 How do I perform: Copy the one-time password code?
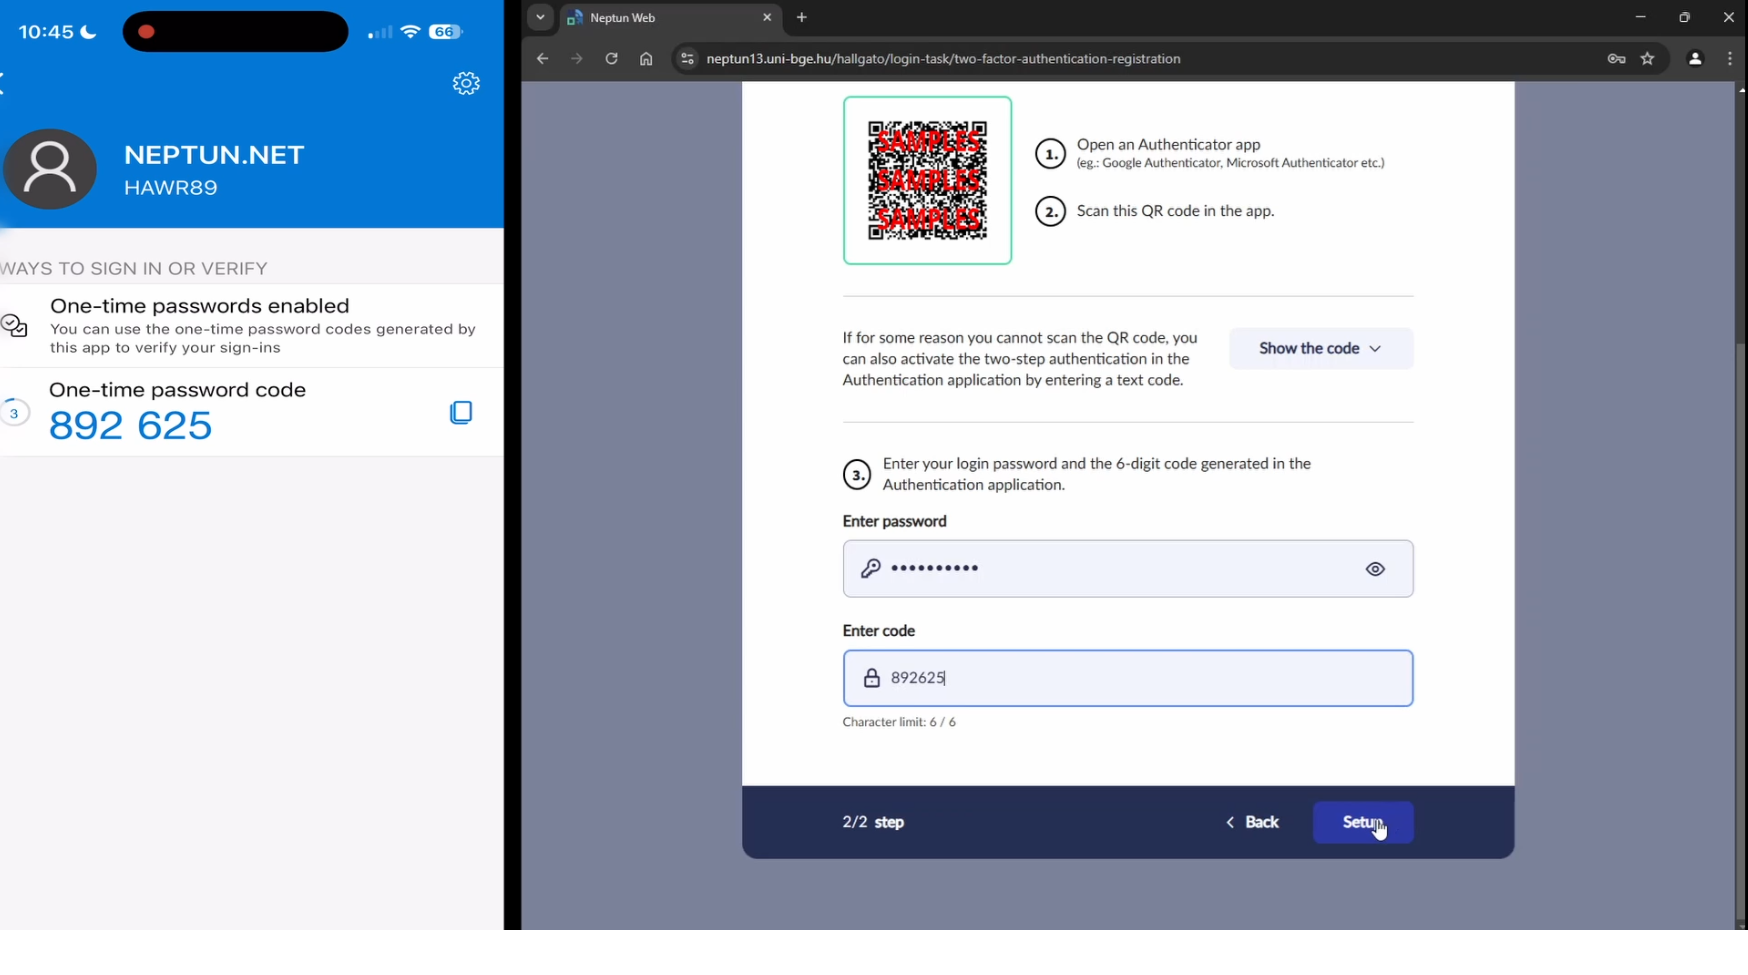pos(461,412)
